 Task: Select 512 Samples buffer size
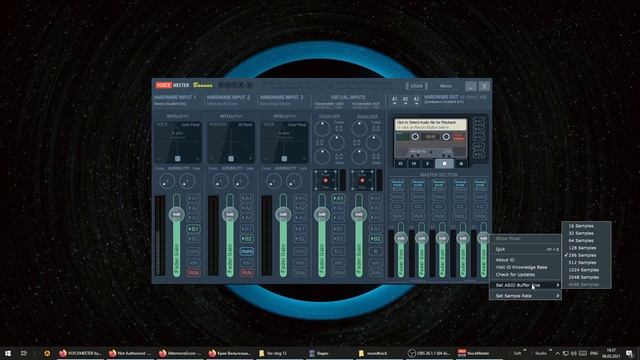point(586,262)
